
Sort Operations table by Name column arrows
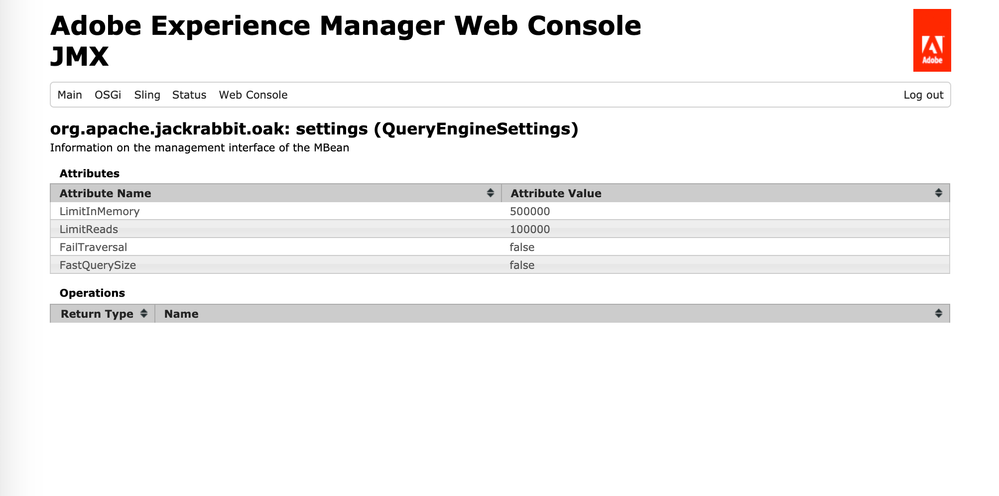(x=938, y=314)
